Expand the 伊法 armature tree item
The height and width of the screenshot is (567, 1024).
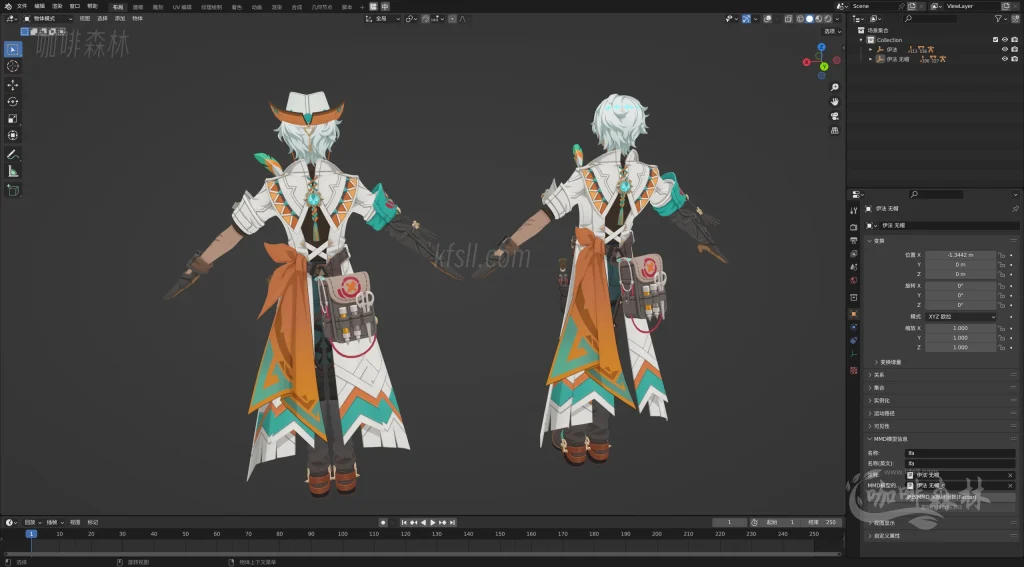(871, 50)
